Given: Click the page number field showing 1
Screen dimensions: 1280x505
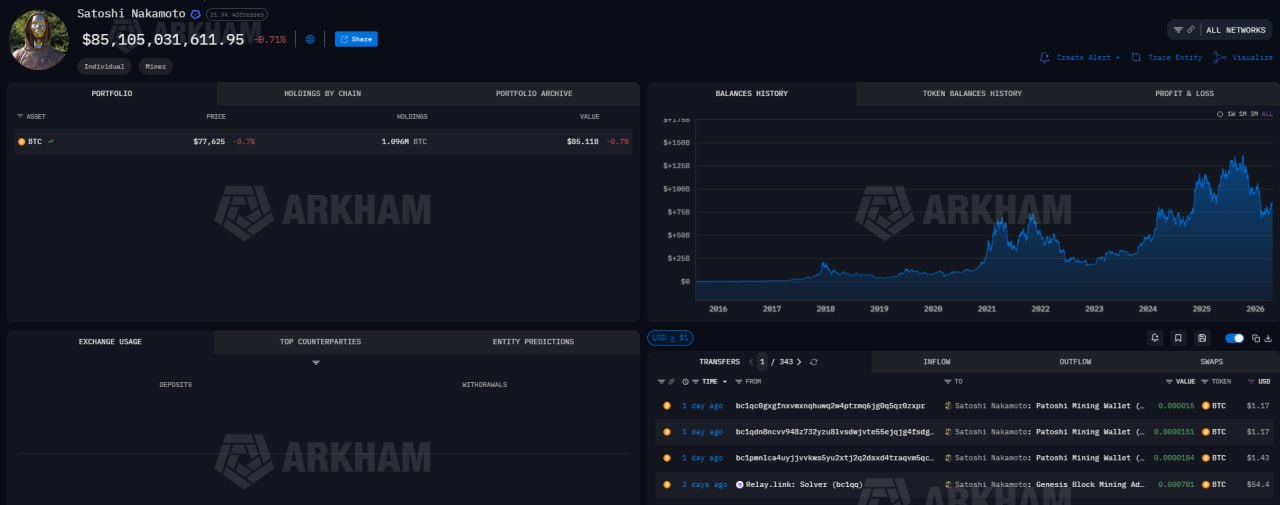Looking at the screenshot, I should [762, 361].
